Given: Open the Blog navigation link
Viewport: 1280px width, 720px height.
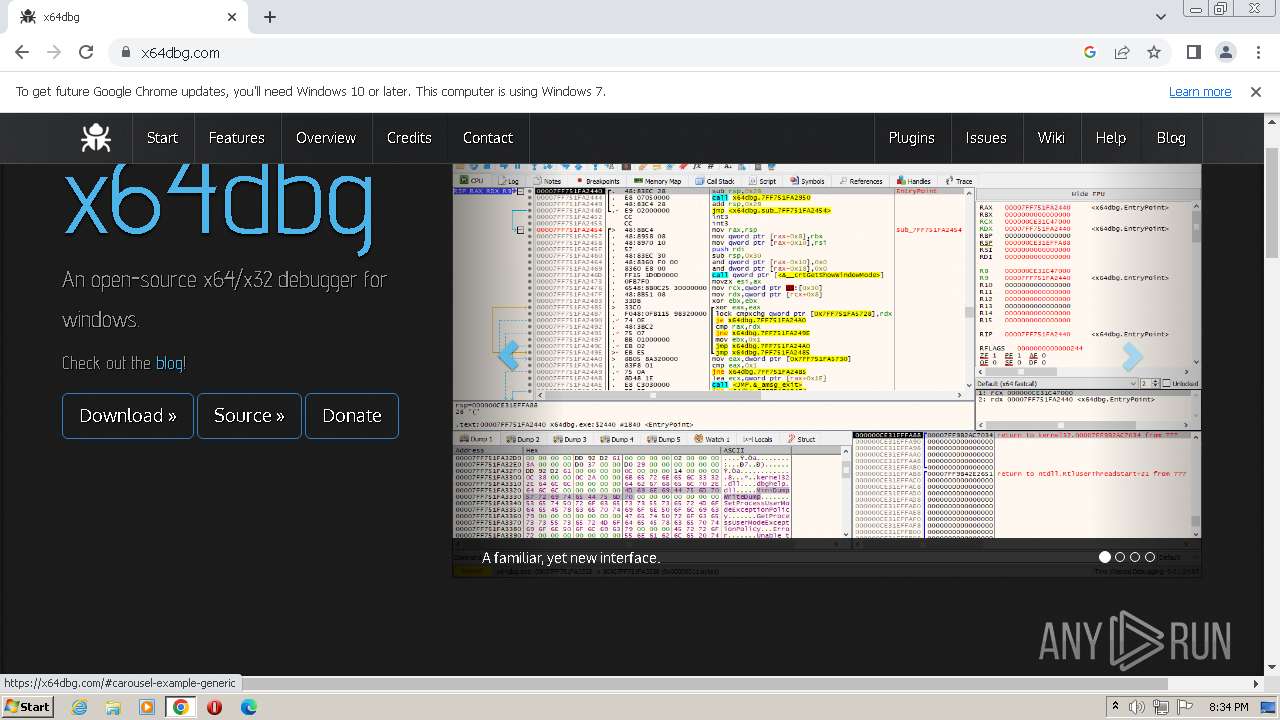Looking at the screenshot, I should (1171, 138).
